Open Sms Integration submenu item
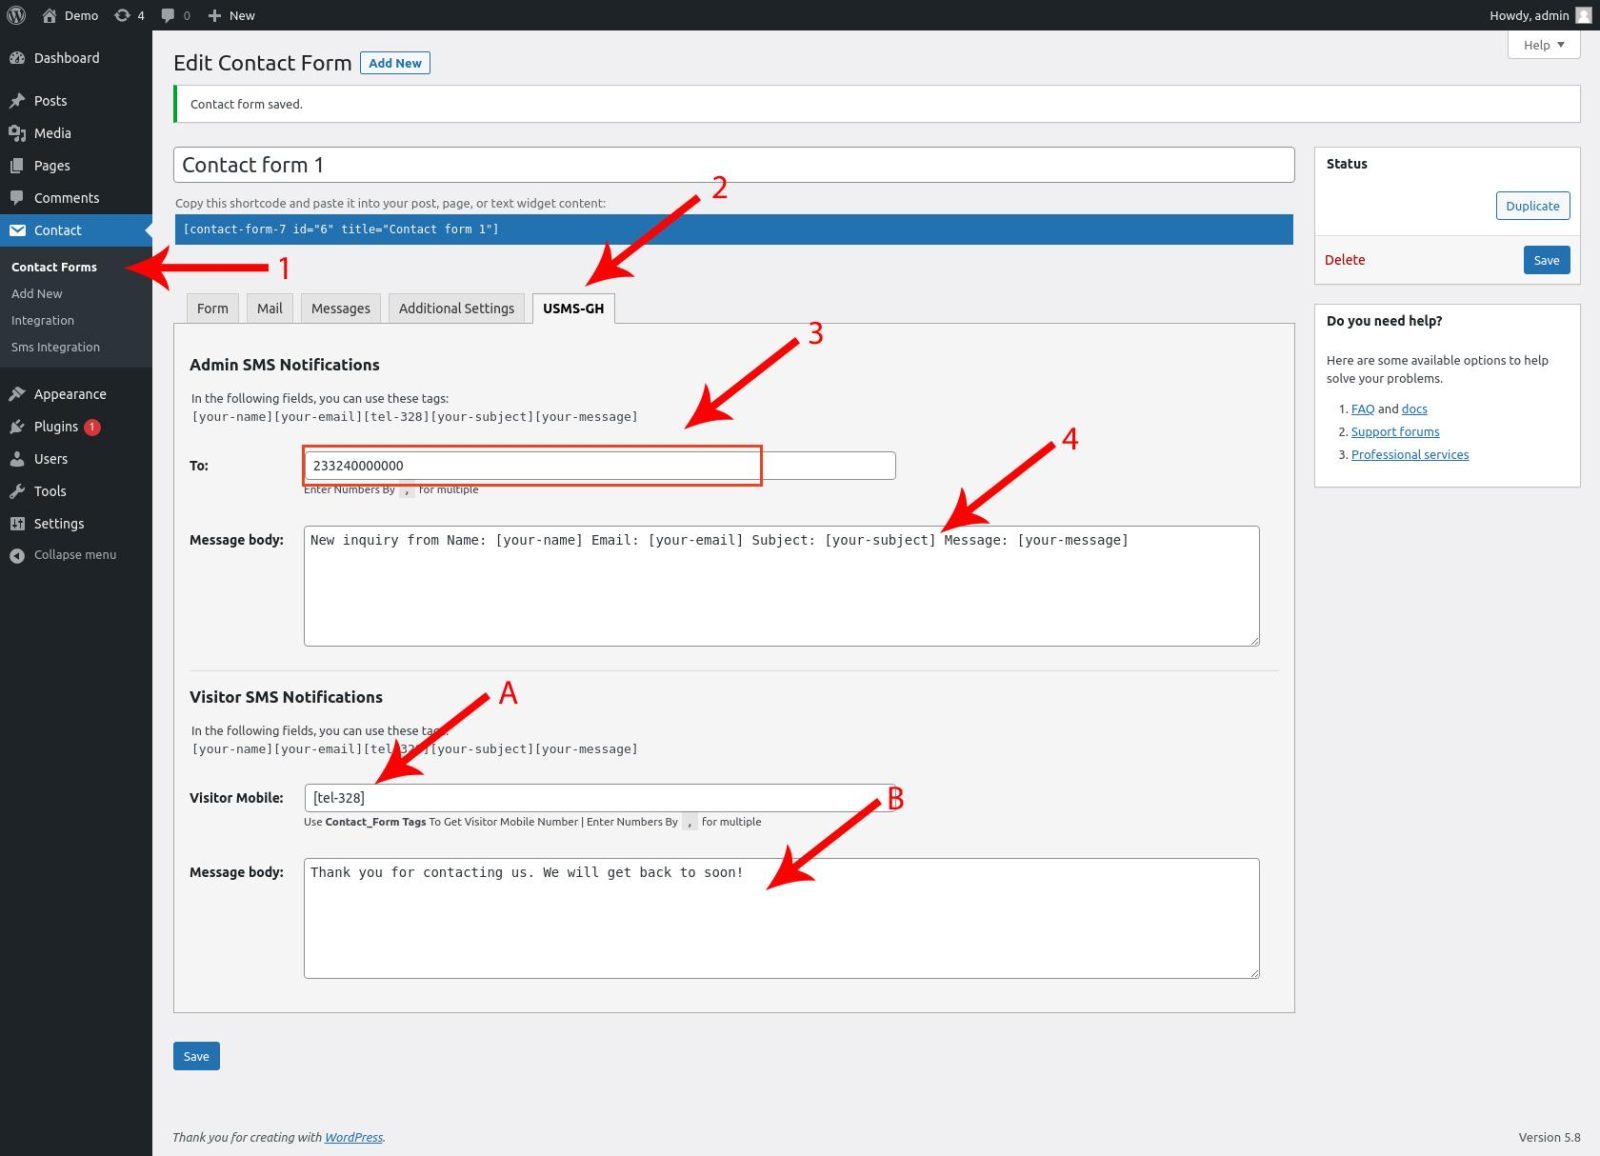 click(55, 347)
